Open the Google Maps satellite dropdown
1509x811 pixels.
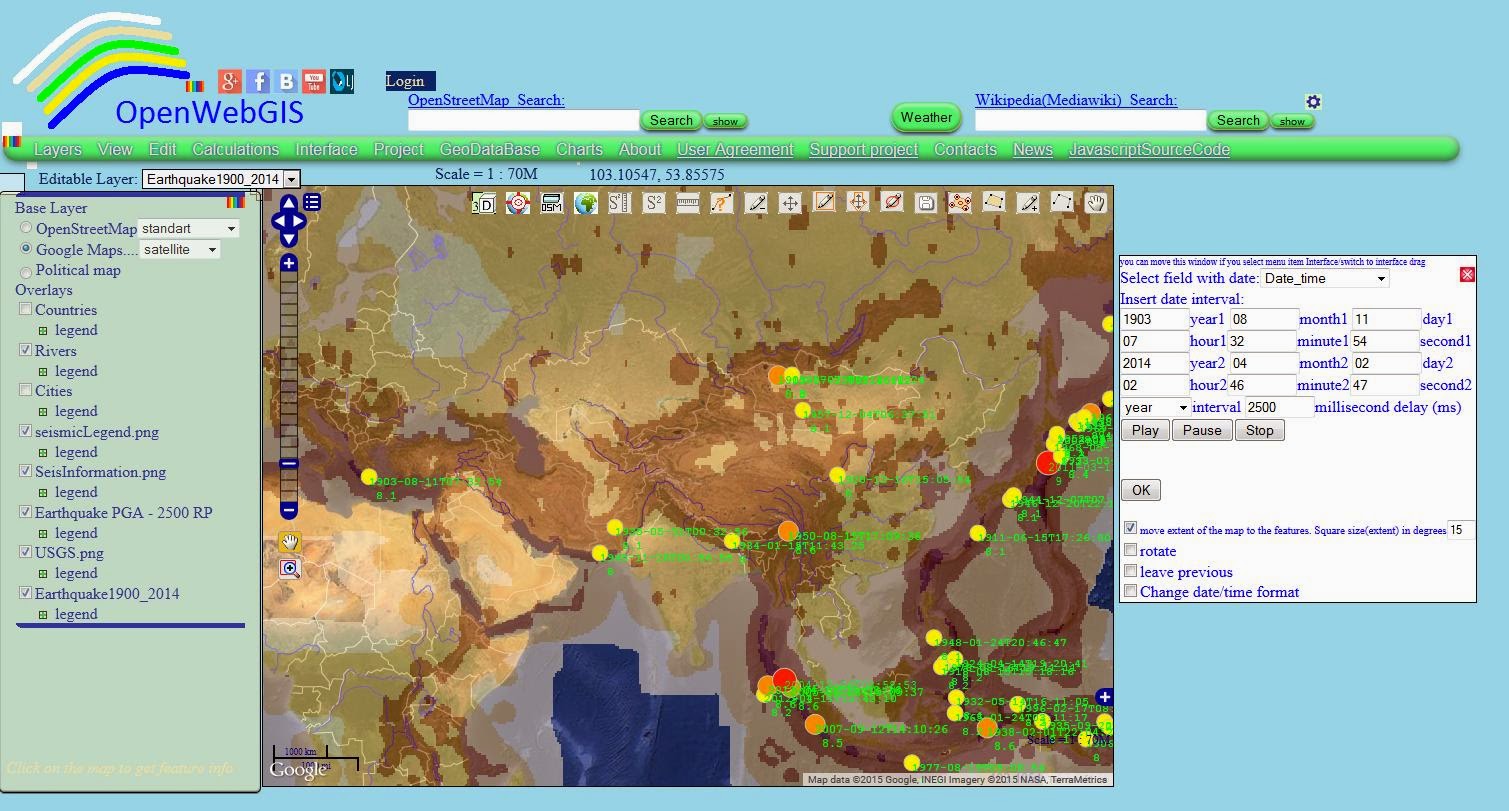click(x=179, y=250)
